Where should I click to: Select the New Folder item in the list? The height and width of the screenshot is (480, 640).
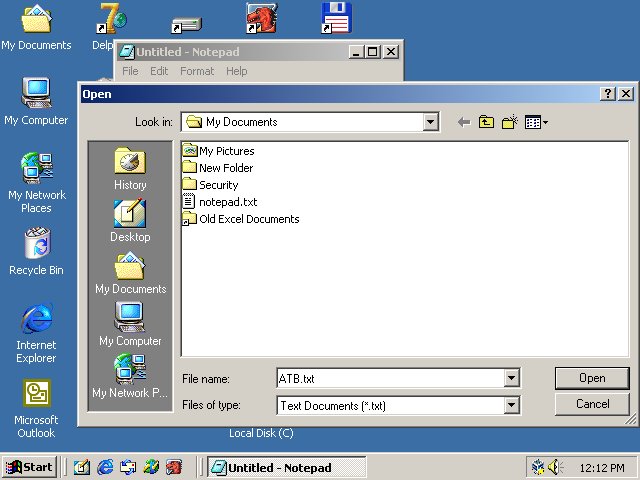point(218,168)
